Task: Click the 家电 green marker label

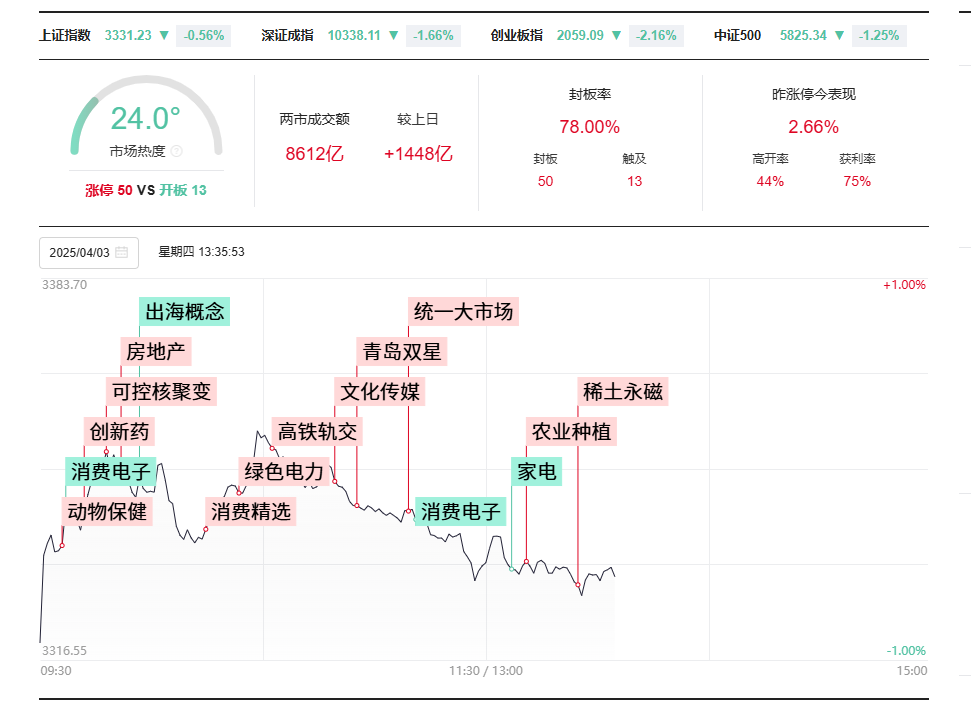Action: (536, 471)
